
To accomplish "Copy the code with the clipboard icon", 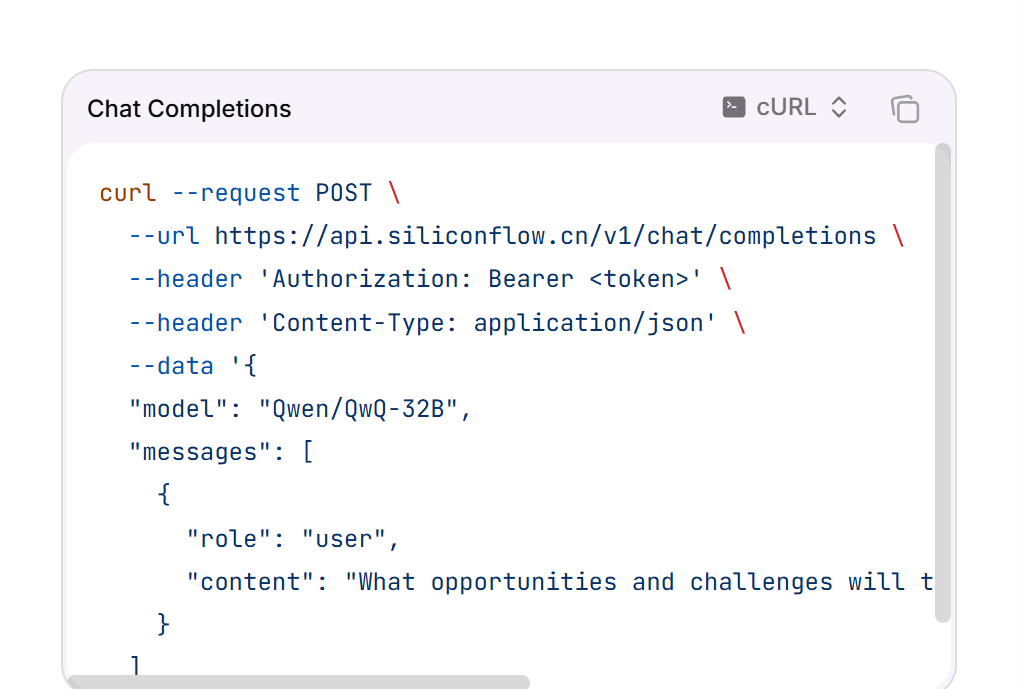I will coord(905,109).
